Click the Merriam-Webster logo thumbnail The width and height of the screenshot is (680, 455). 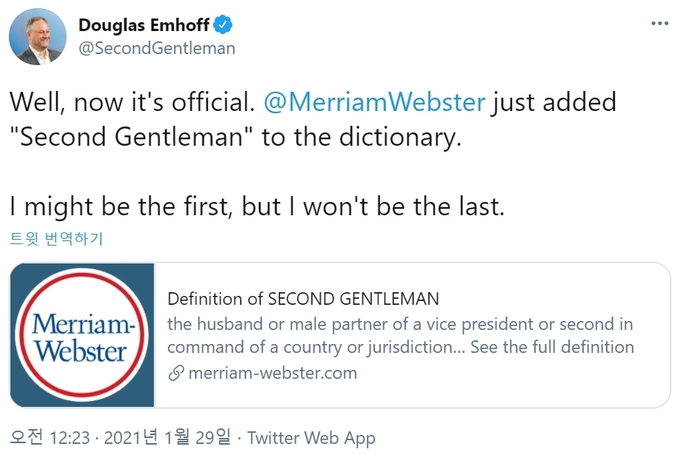82,335
